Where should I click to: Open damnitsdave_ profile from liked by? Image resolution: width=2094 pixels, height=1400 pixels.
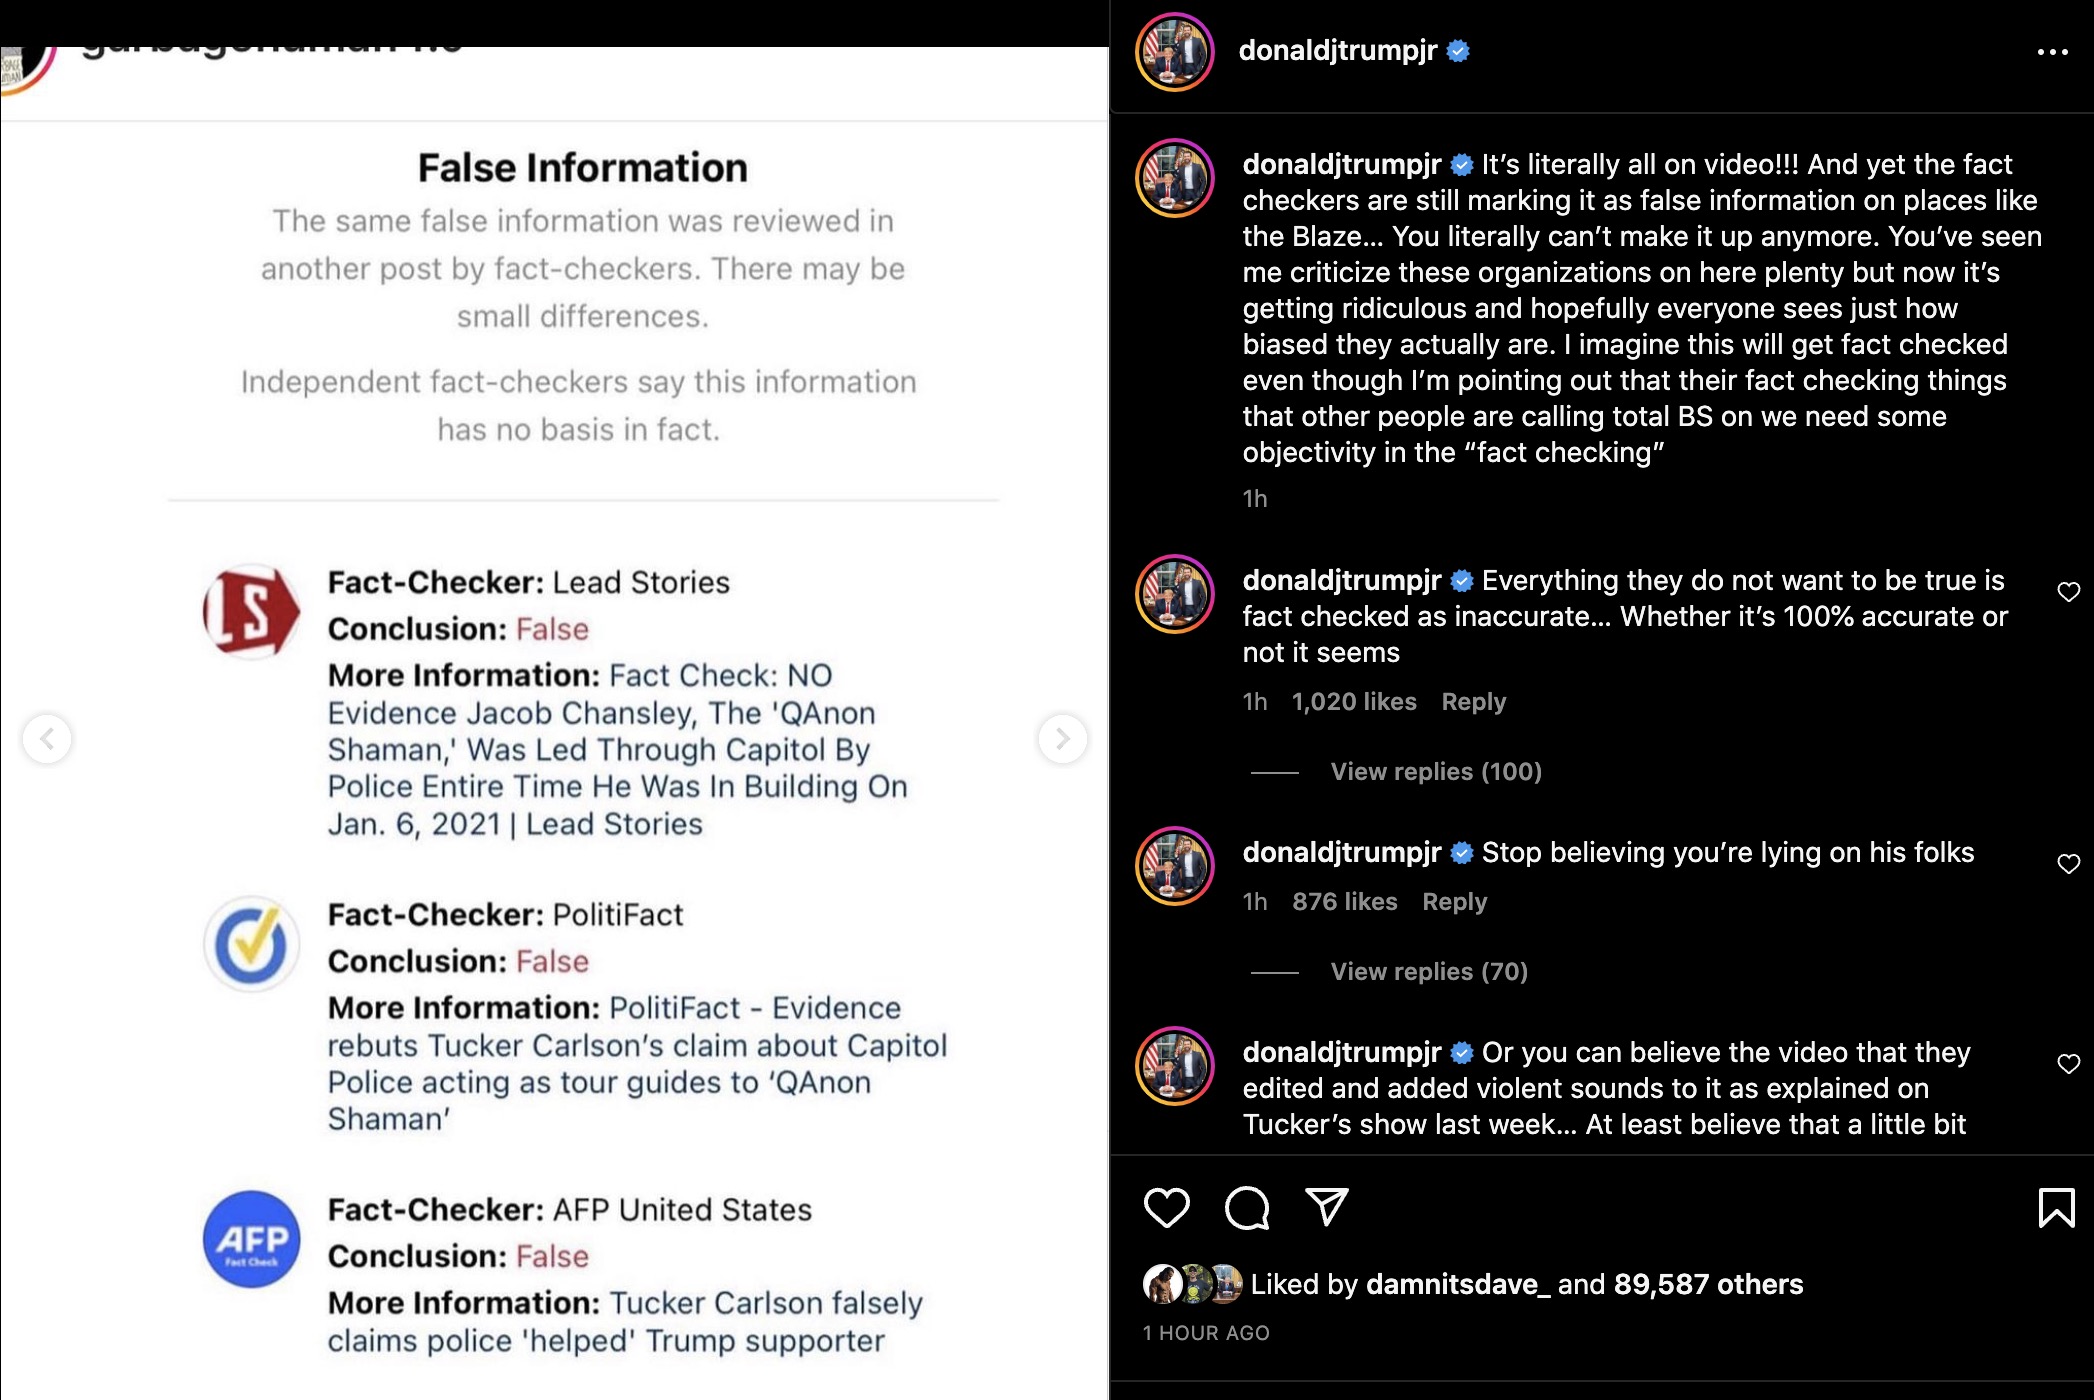(x=1458, y=1284)
